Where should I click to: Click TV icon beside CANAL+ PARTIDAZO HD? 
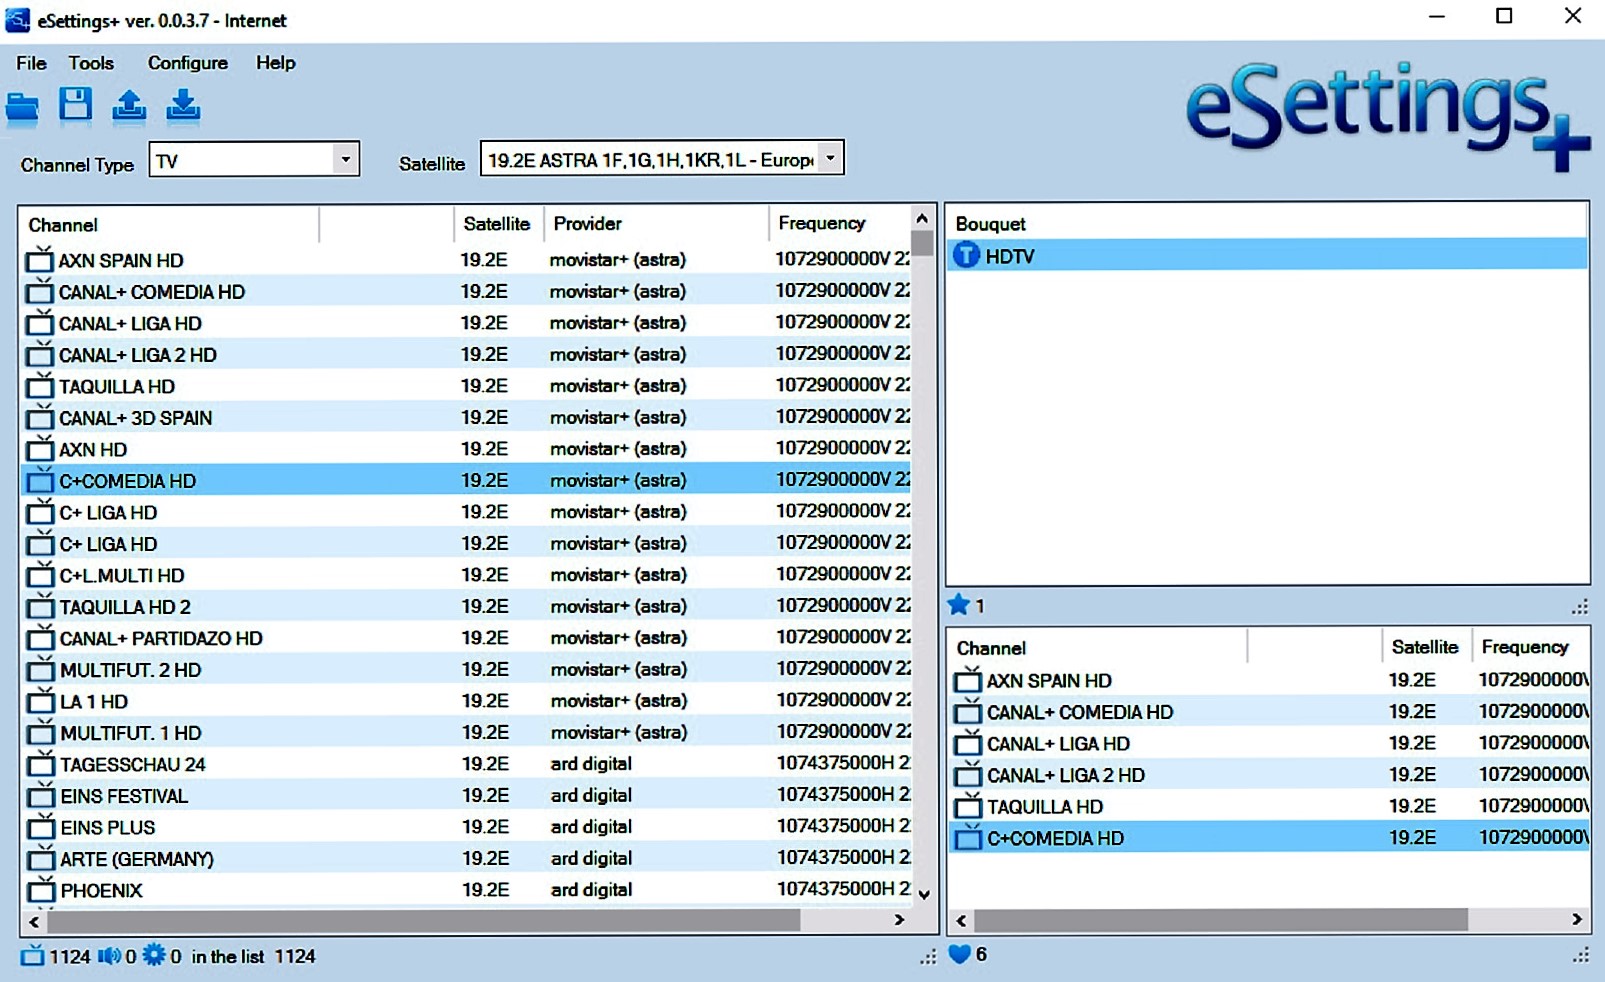point(40,639)
